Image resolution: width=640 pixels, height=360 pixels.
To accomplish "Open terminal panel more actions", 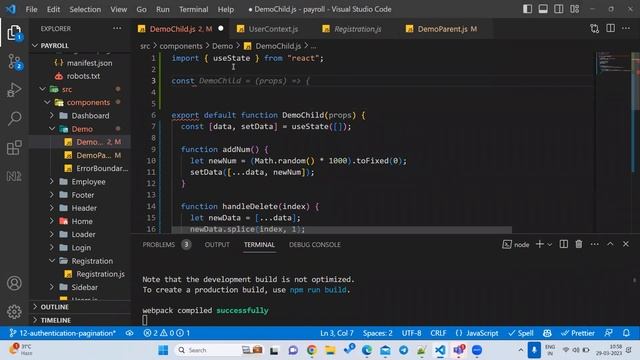I will pyautogui.click(x=594, y=244).
